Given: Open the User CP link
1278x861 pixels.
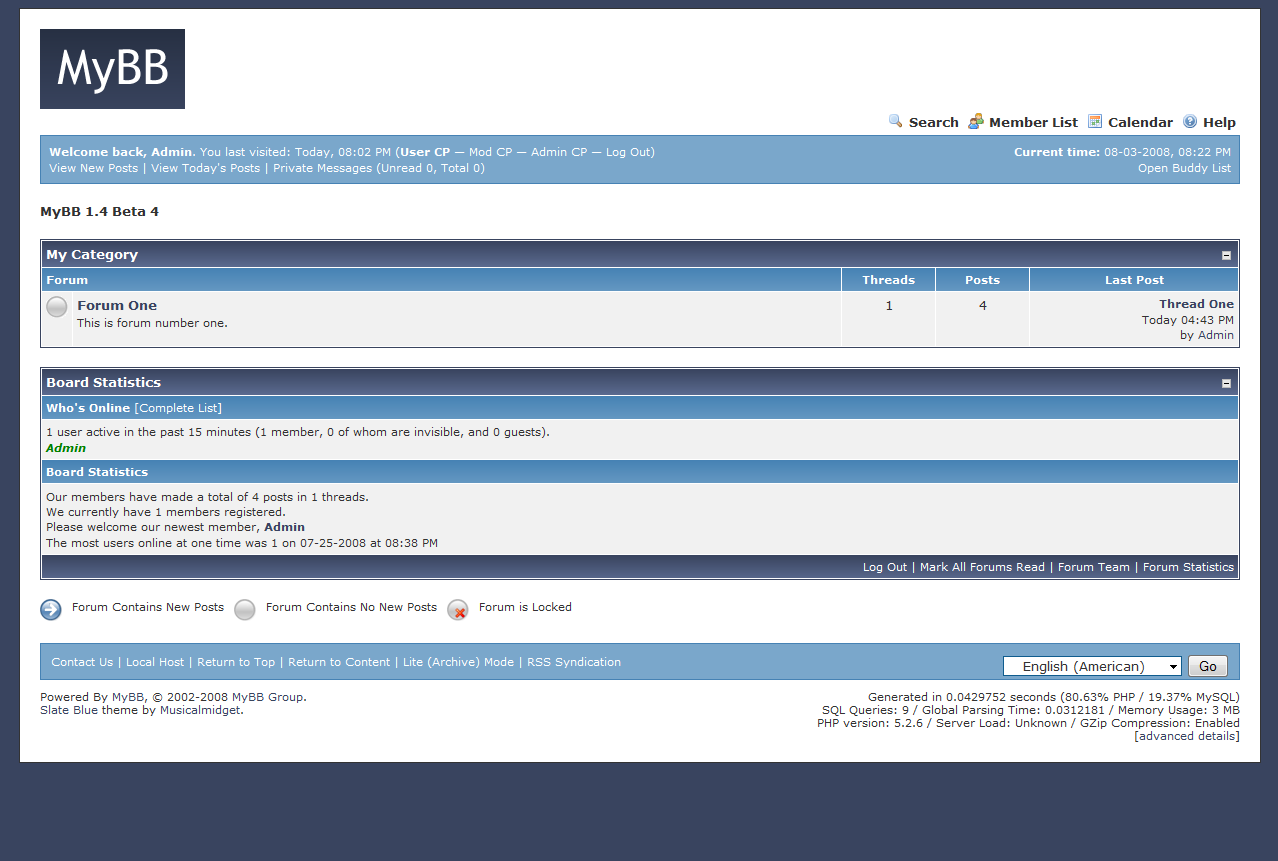Looking at the screenshot, I should pos(425,152).
